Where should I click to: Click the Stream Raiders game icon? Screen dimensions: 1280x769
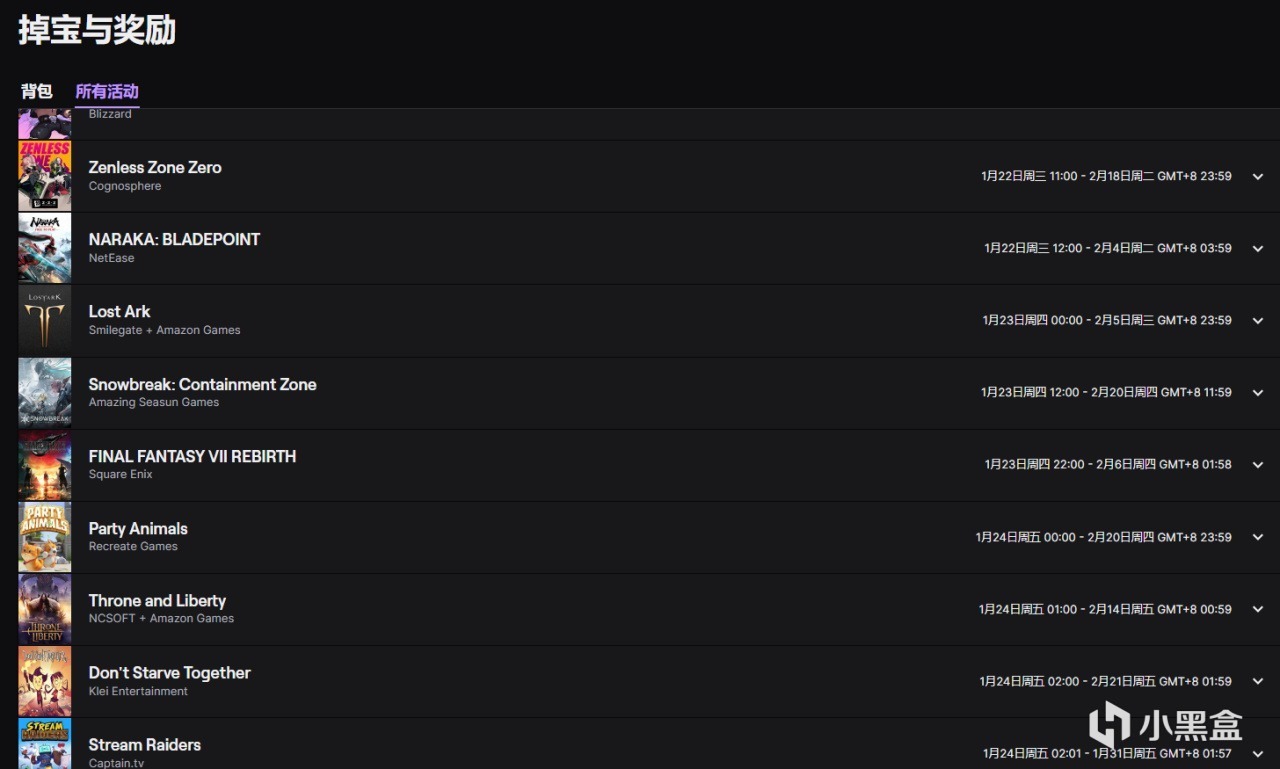(45, 744)
